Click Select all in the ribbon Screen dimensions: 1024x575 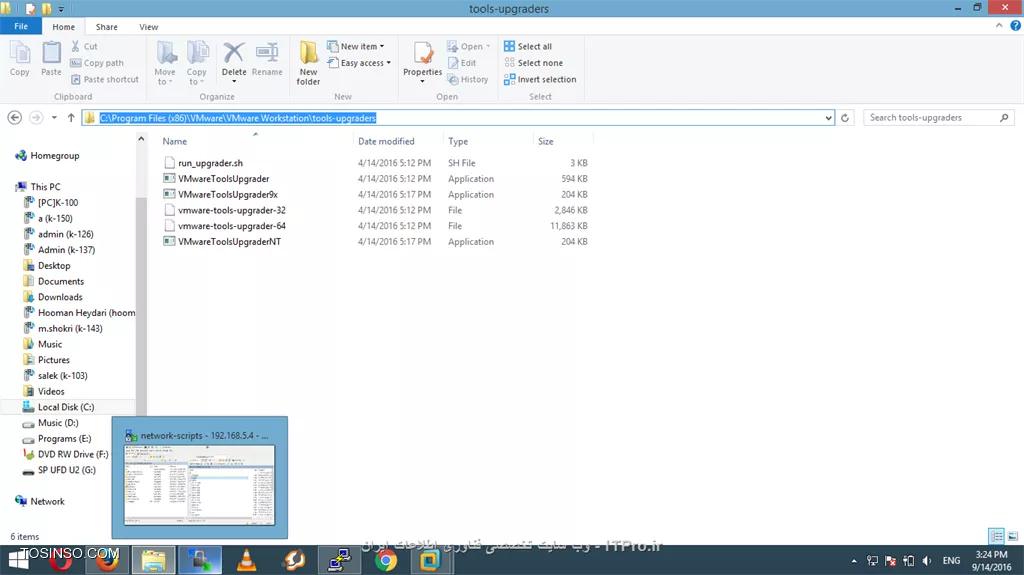click(x=528, y=46)
